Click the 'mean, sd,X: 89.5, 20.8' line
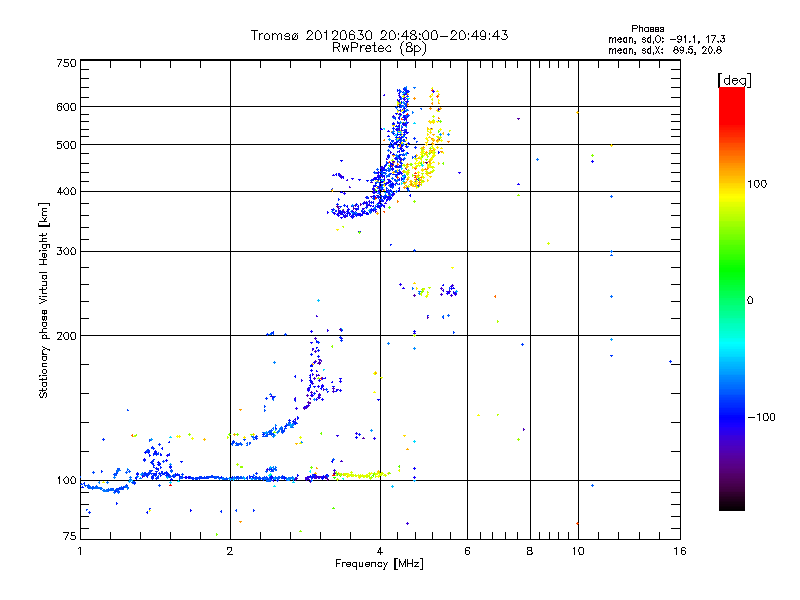This screenshot has width=800, height=600. tap(665, 50)
